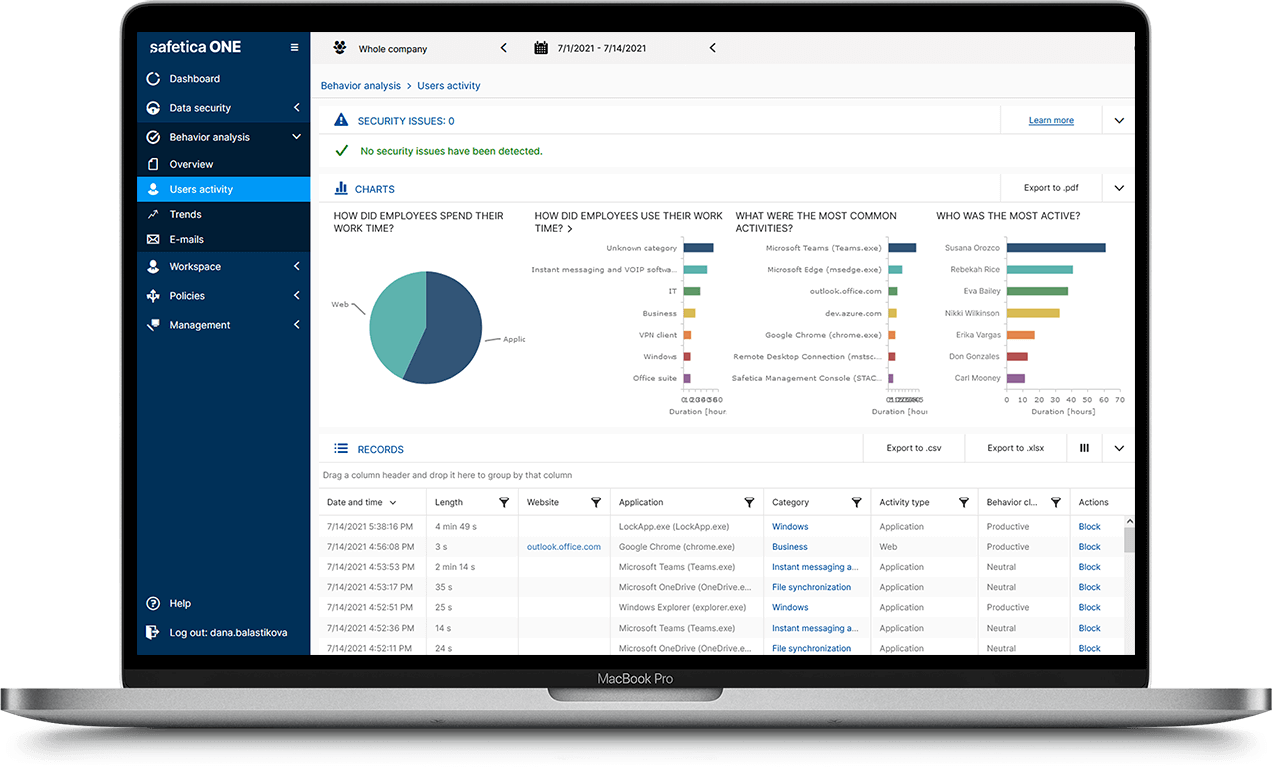The width and height of the screenshot is (1272, 767).
Task: Expand the Data security chevron
Action: (296, 107)
